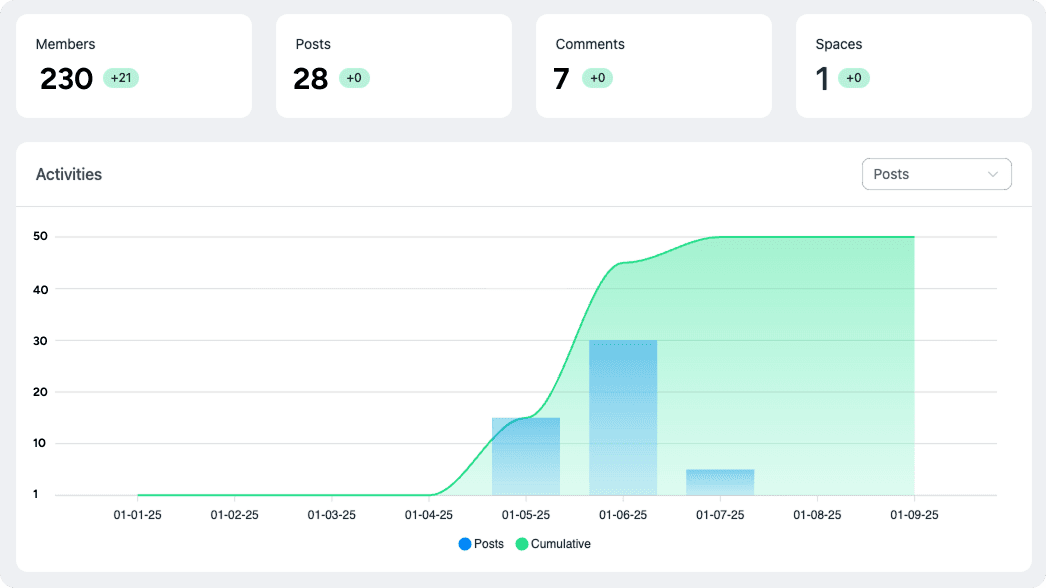This screenshot has width=1046, height=588.
Task: Toggle the Posts series via its legend entry
Action: click(x=480, y=544)
